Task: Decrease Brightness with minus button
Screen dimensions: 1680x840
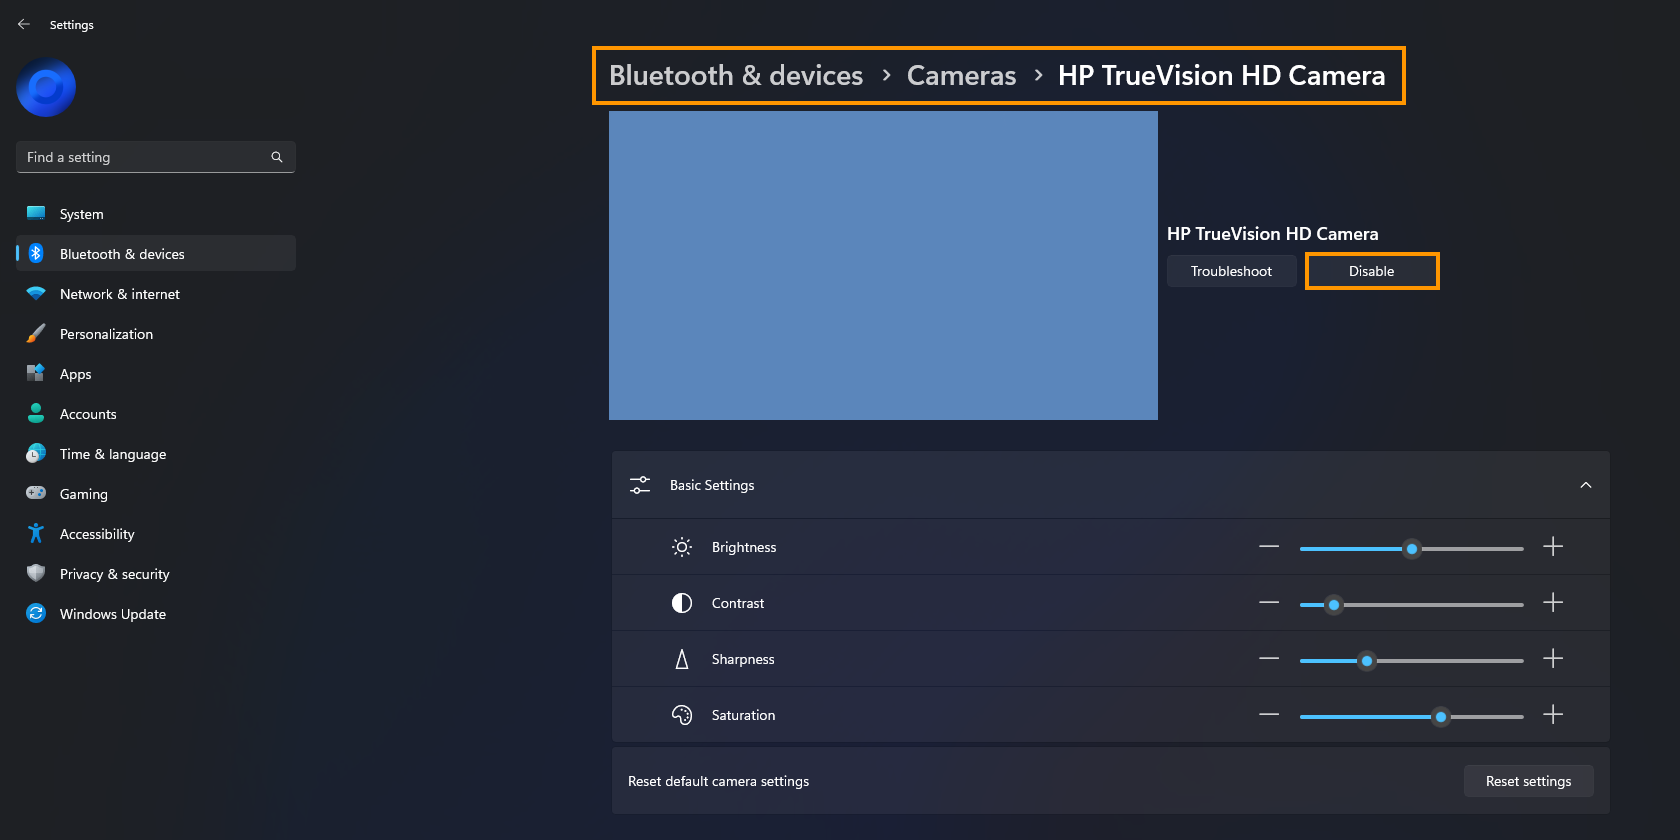Action: pos(1269,547)
